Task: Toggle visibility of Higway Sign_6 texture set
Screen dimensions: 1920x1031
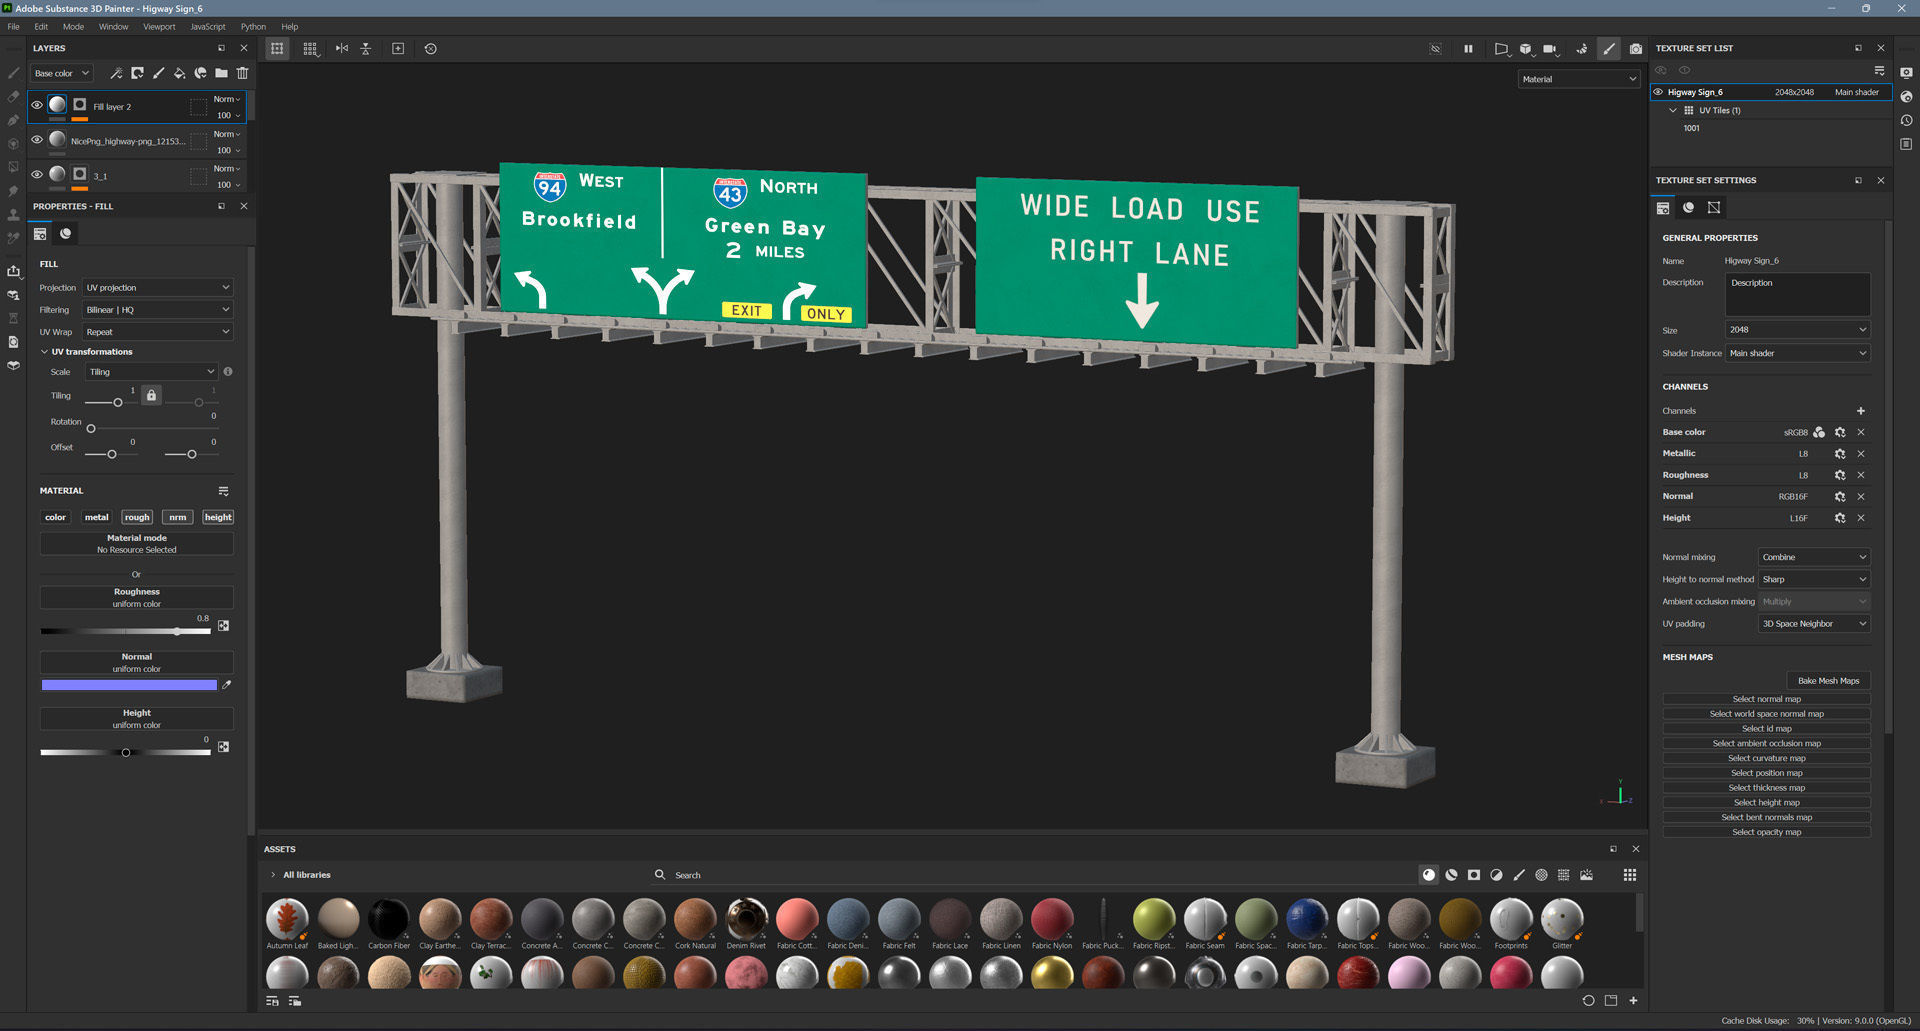Action: click(1658, 92)
